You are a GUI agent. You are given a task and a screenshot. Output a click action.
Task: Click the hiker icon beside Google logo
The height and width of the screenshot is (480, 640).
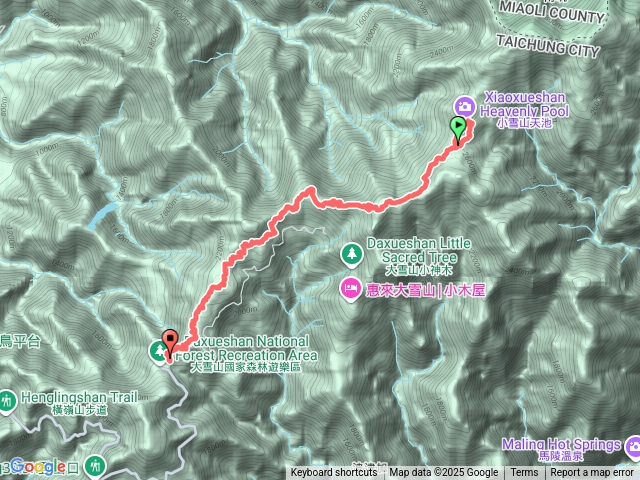(x=96, y=465)
